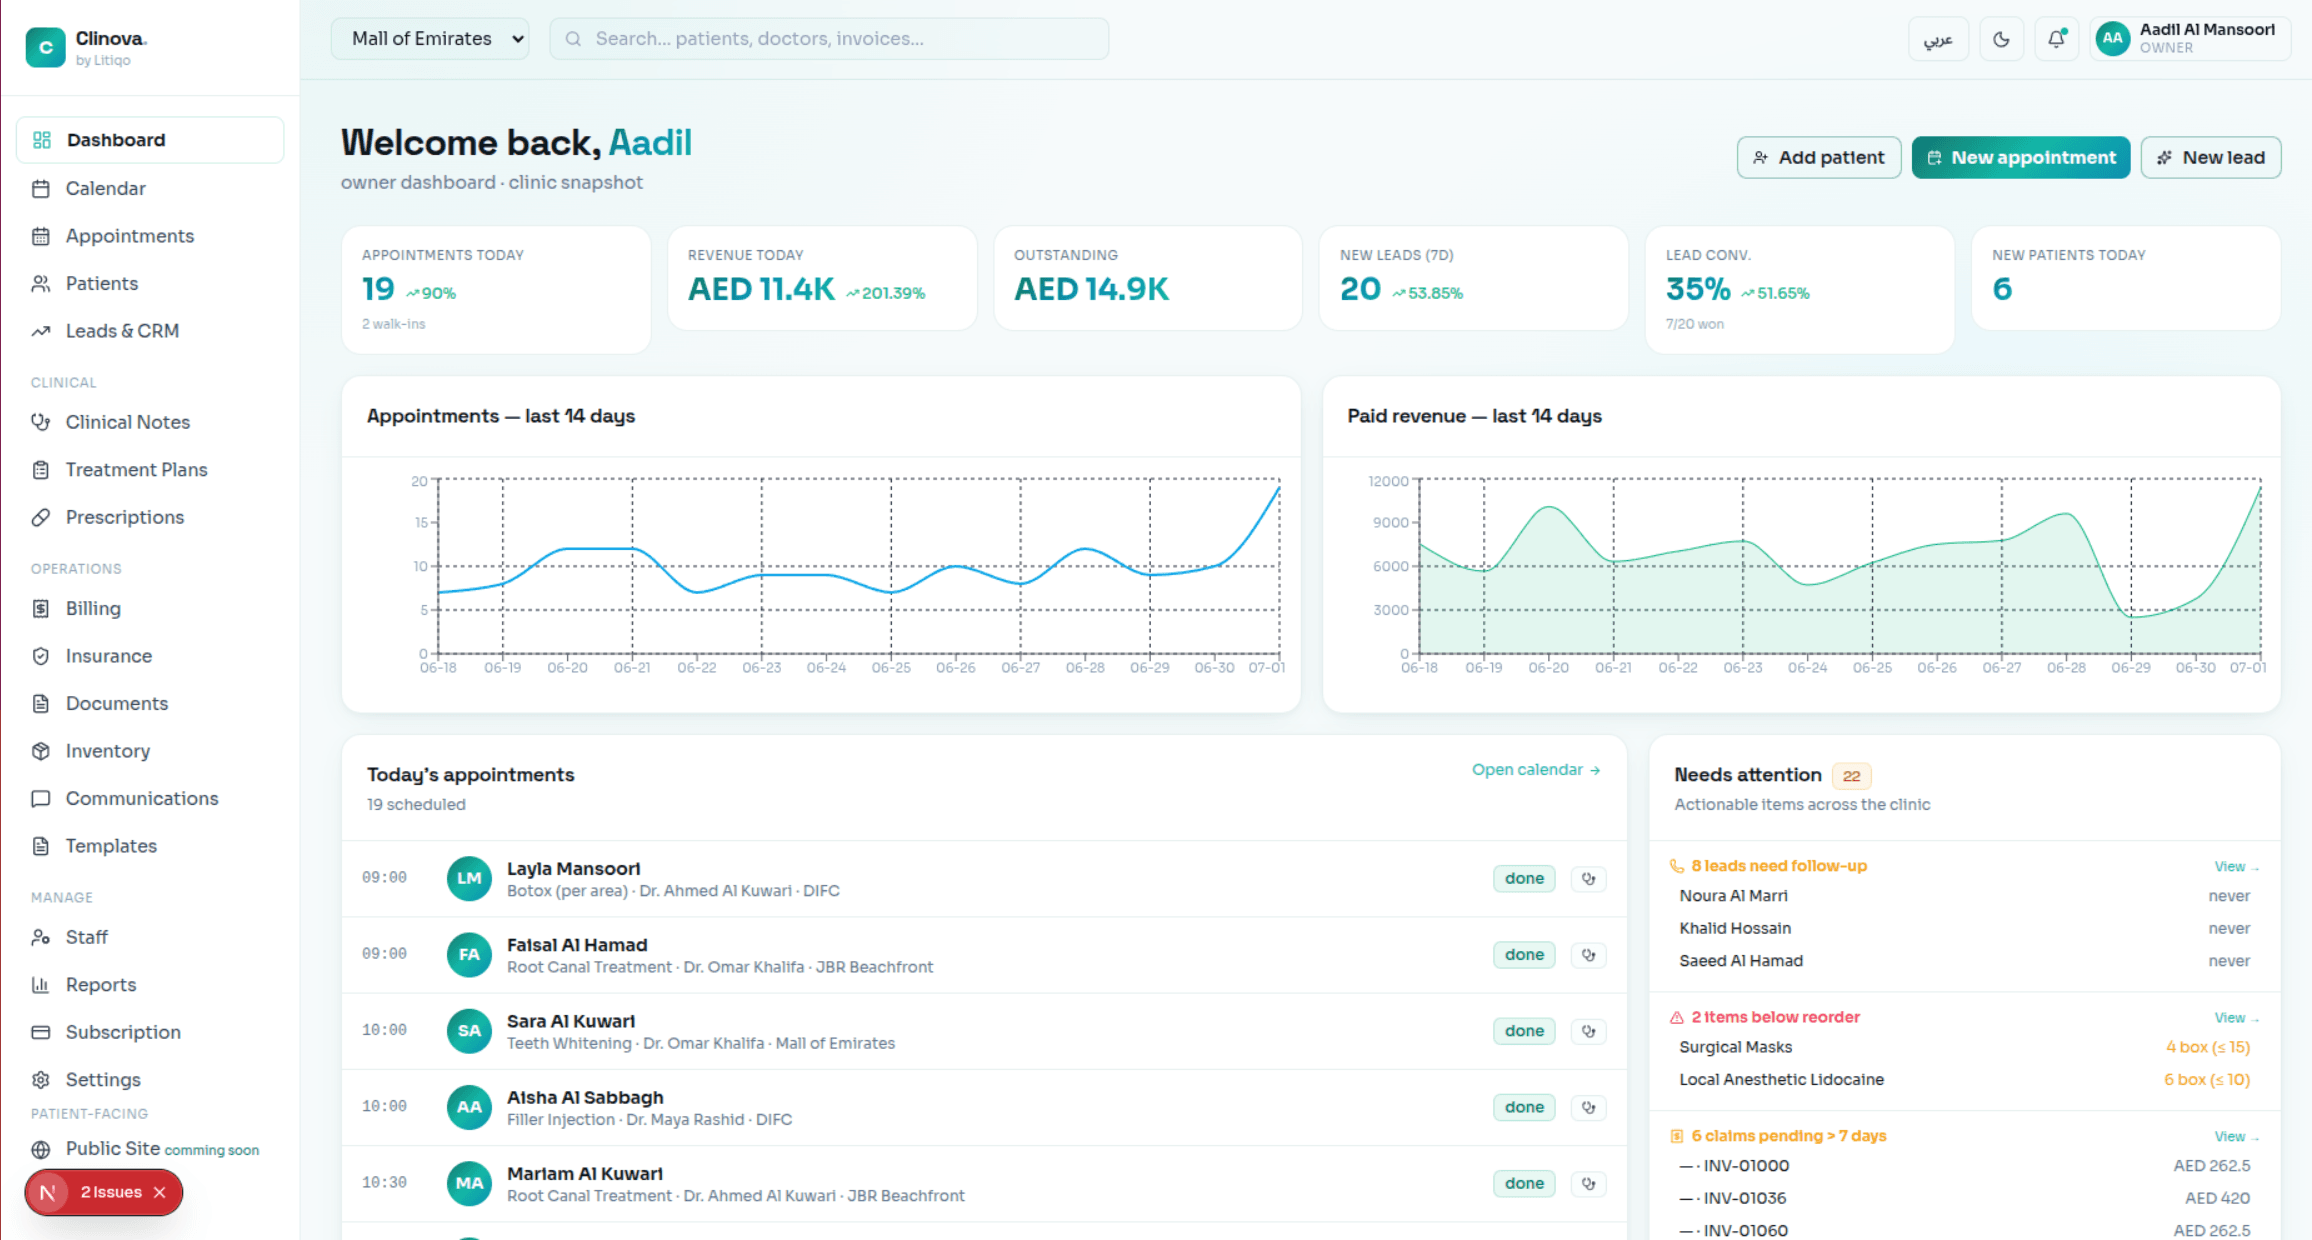Click the New Patients Today card
The height and width of the screenshot is (1240, 2312).
coord(2126,278)
